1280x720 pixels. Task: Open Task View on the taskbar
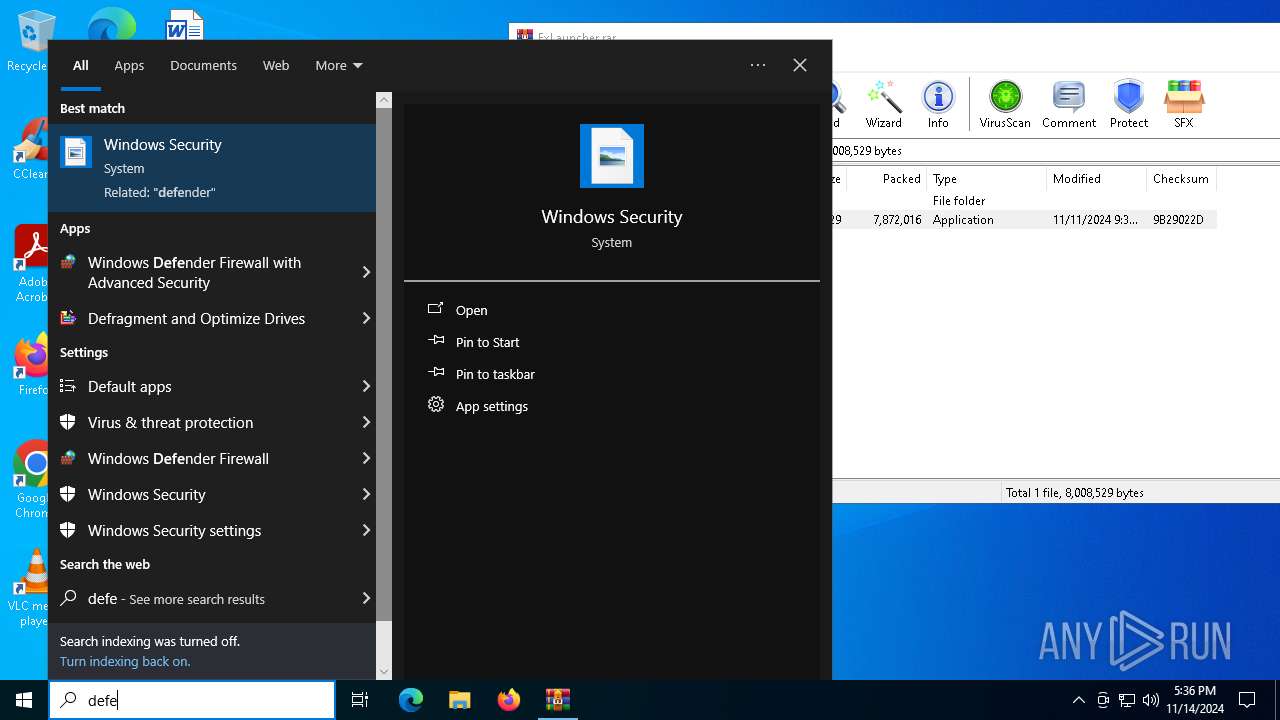click(361, 700)
